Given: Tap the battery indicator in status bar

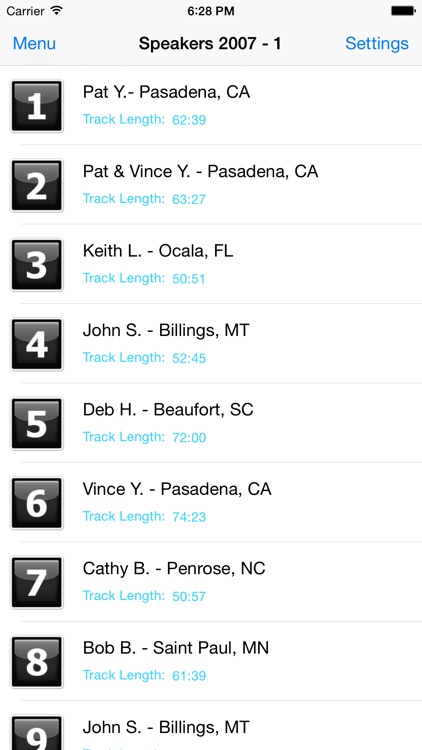Looking at the screenshot, I should (403, 11).
